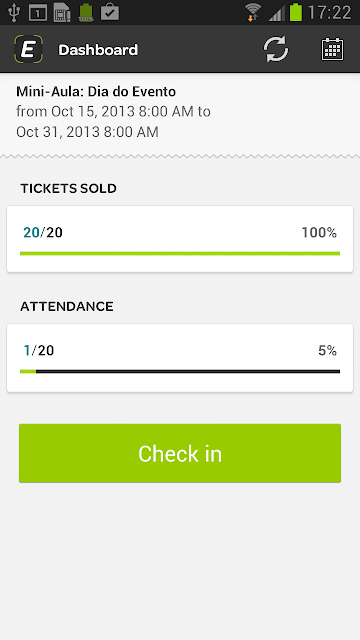This screenshot has height=640, width=360.
Task: Tap the green battery 100% notification icon
Action: click(86, 12)
